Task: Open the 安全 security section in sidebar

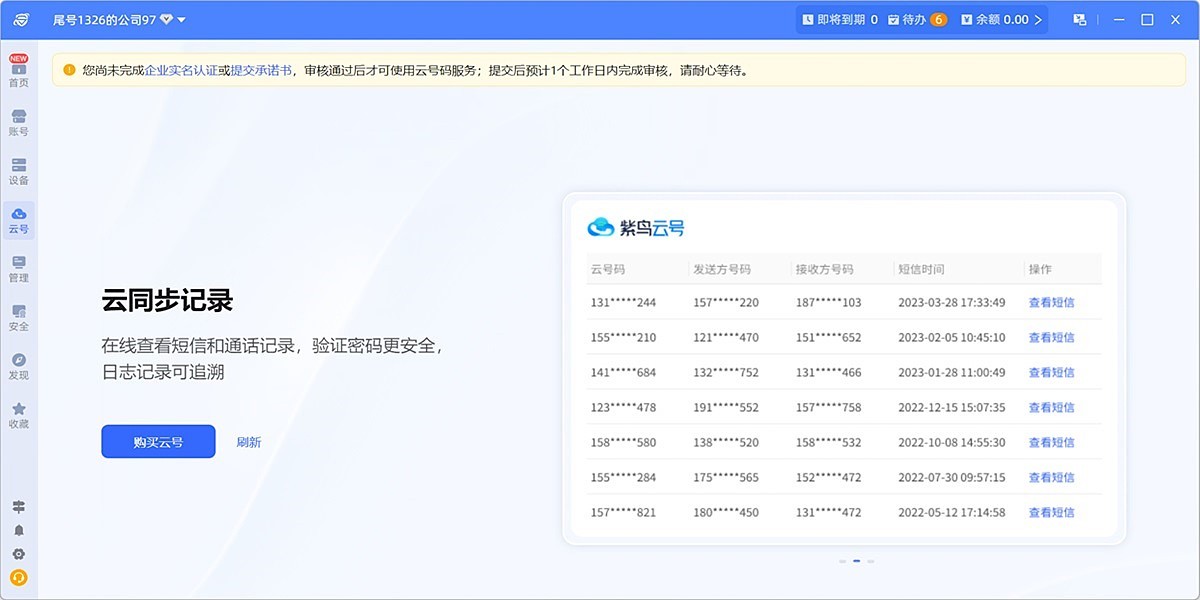Action: coord(18,315)
